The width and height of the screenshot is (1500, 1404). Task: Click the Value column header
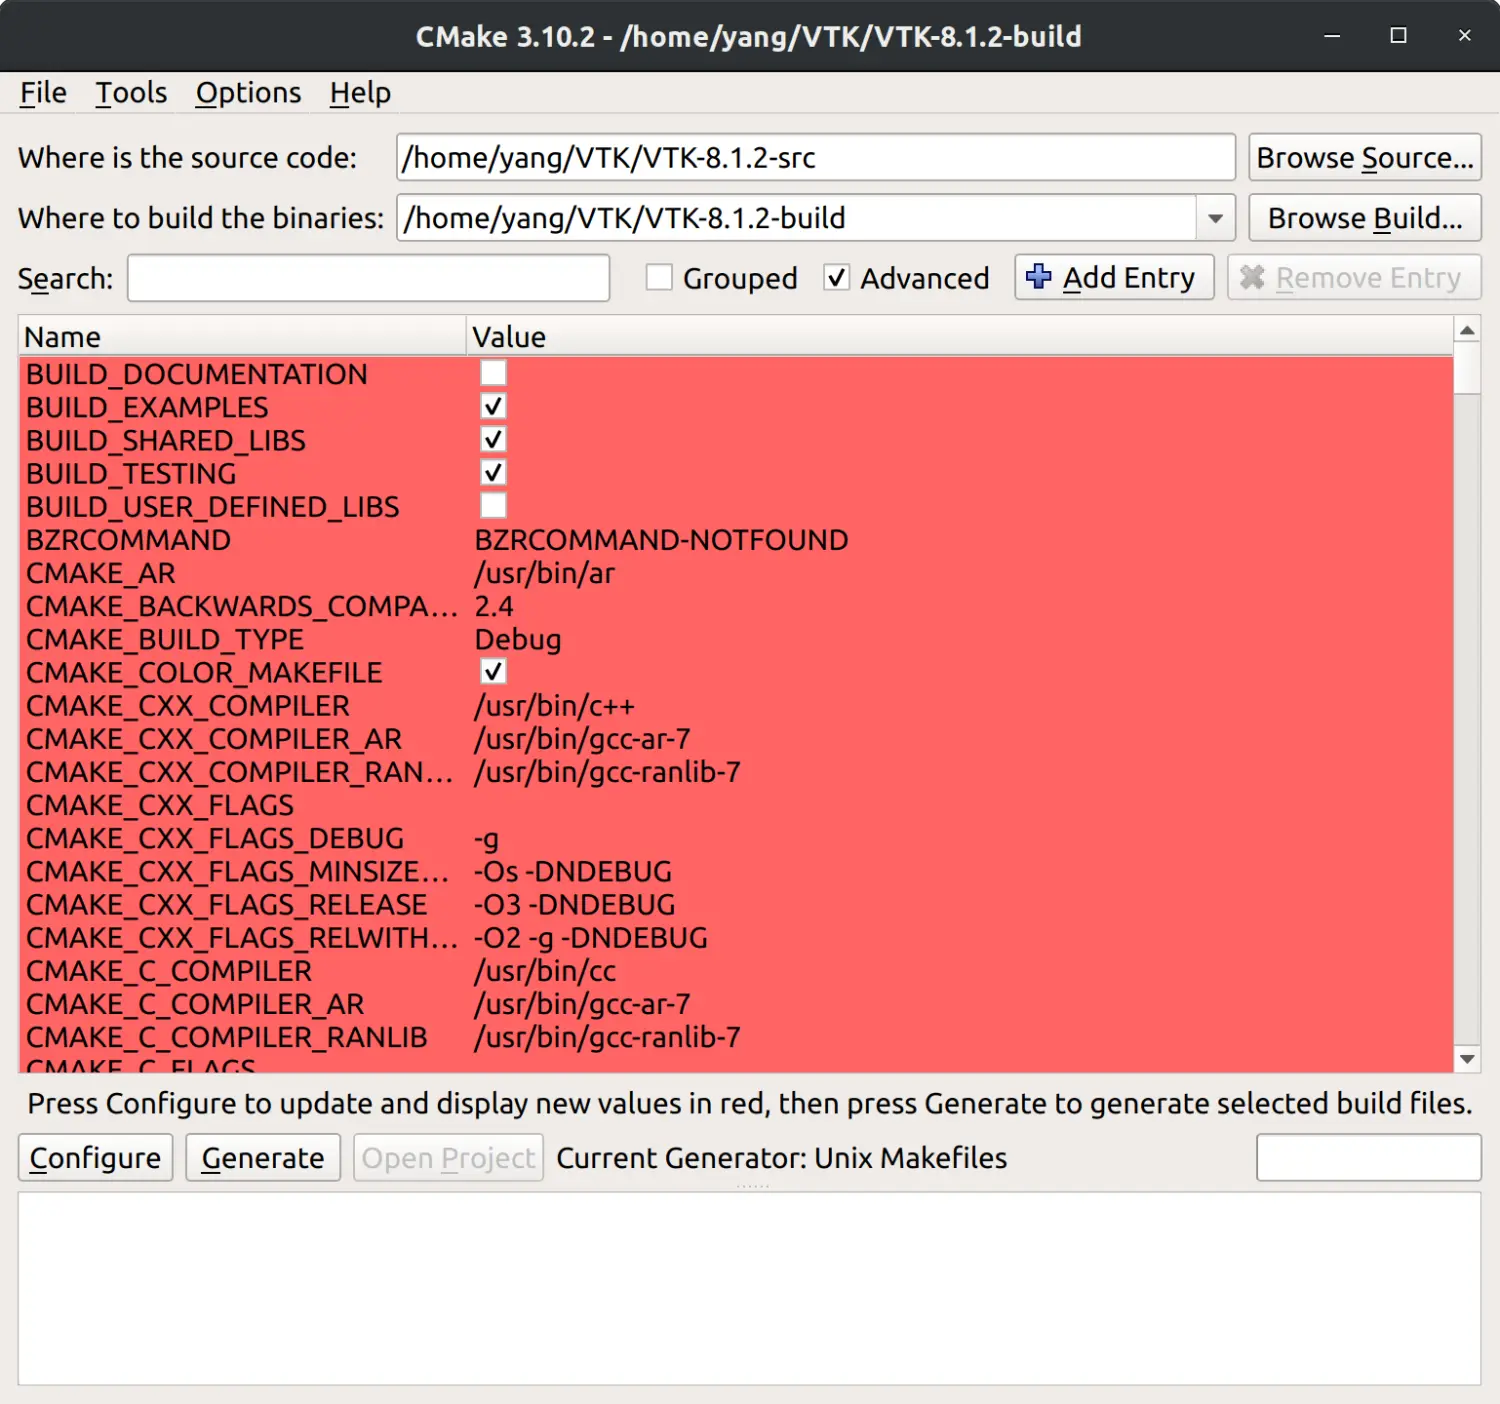click(x=960, y=336)
